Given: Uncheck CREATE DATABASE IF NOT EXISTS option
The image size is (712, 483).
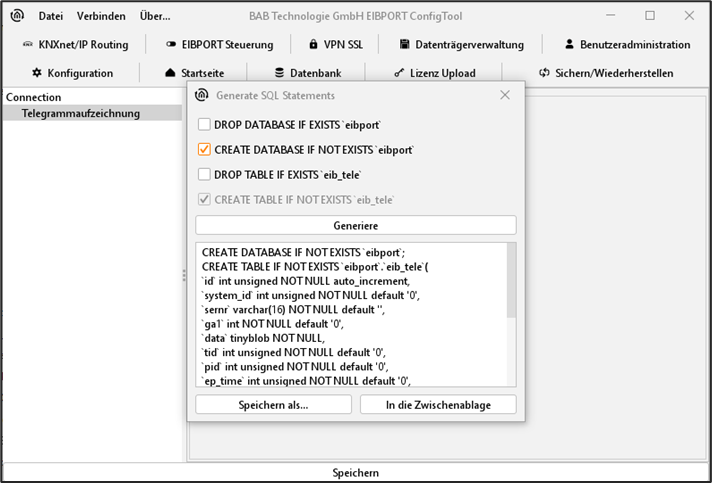Looking at the screenshot, I should point(204,150).
